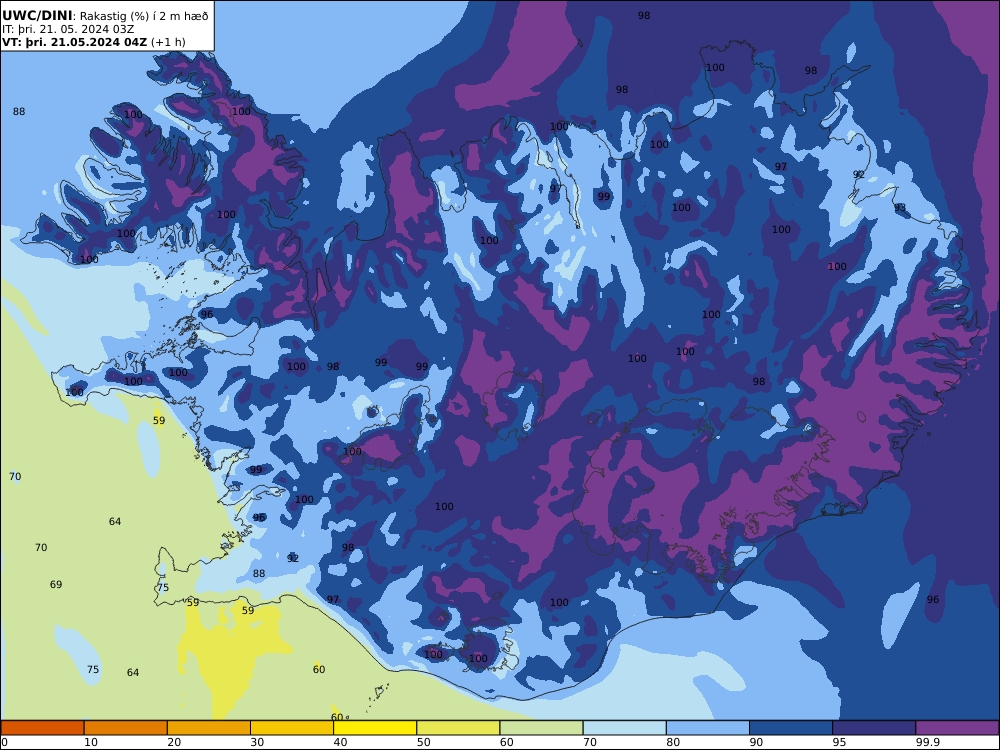The width and height of the screenshot is (1000, 750).
Task: Click the '93' humidity value on the map
Action: pos(900,208)
